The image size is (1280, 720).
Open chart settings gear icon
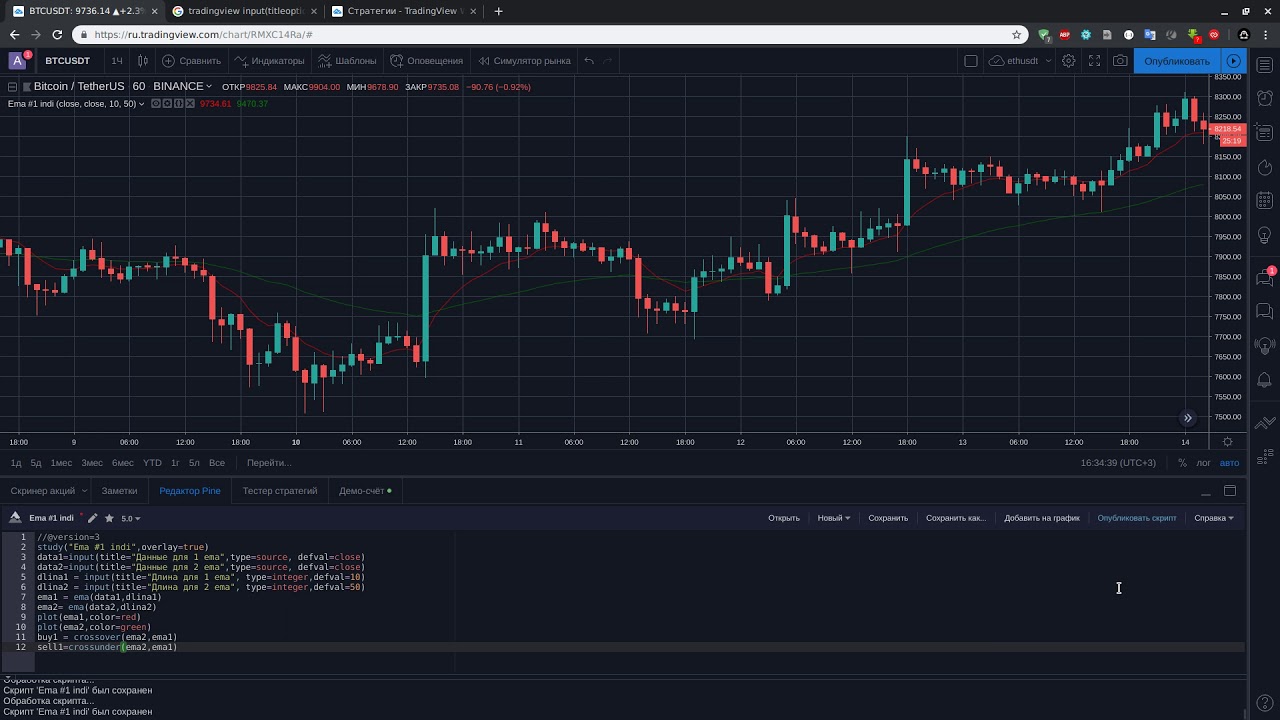click(x=1069, y=61)
